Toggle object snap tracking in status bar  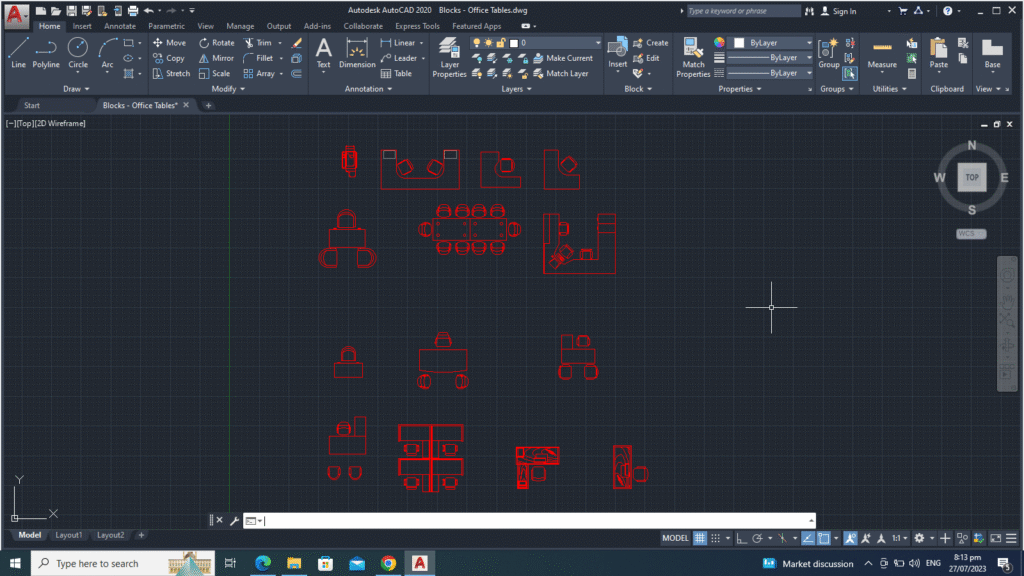808,538
